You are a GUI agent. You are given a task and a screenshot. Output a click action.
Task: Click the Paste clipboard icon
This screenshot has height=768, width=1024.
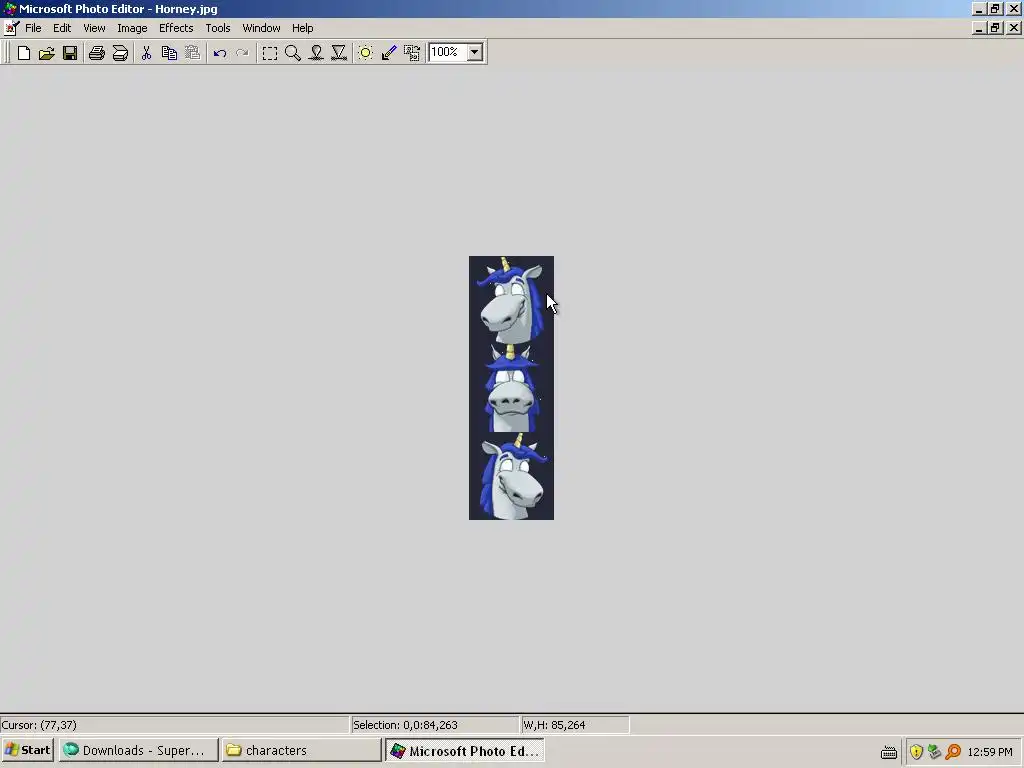192,53
